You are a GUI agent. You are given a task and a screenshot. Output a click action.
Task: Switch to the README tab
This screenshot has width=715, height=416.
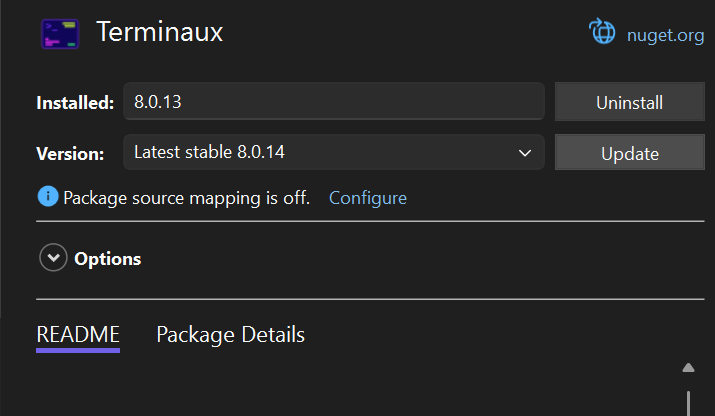78,334
